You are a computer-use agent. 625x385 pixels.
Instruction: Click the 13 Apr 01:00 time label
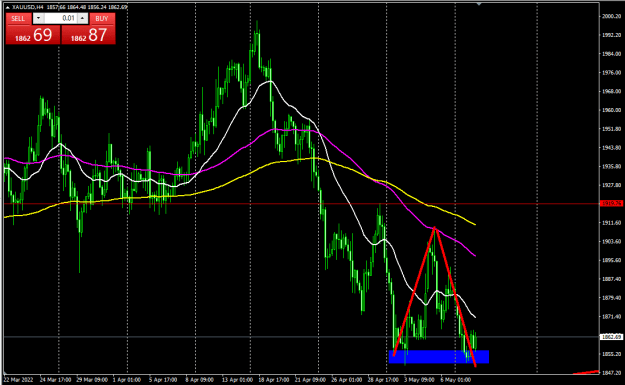237,380
